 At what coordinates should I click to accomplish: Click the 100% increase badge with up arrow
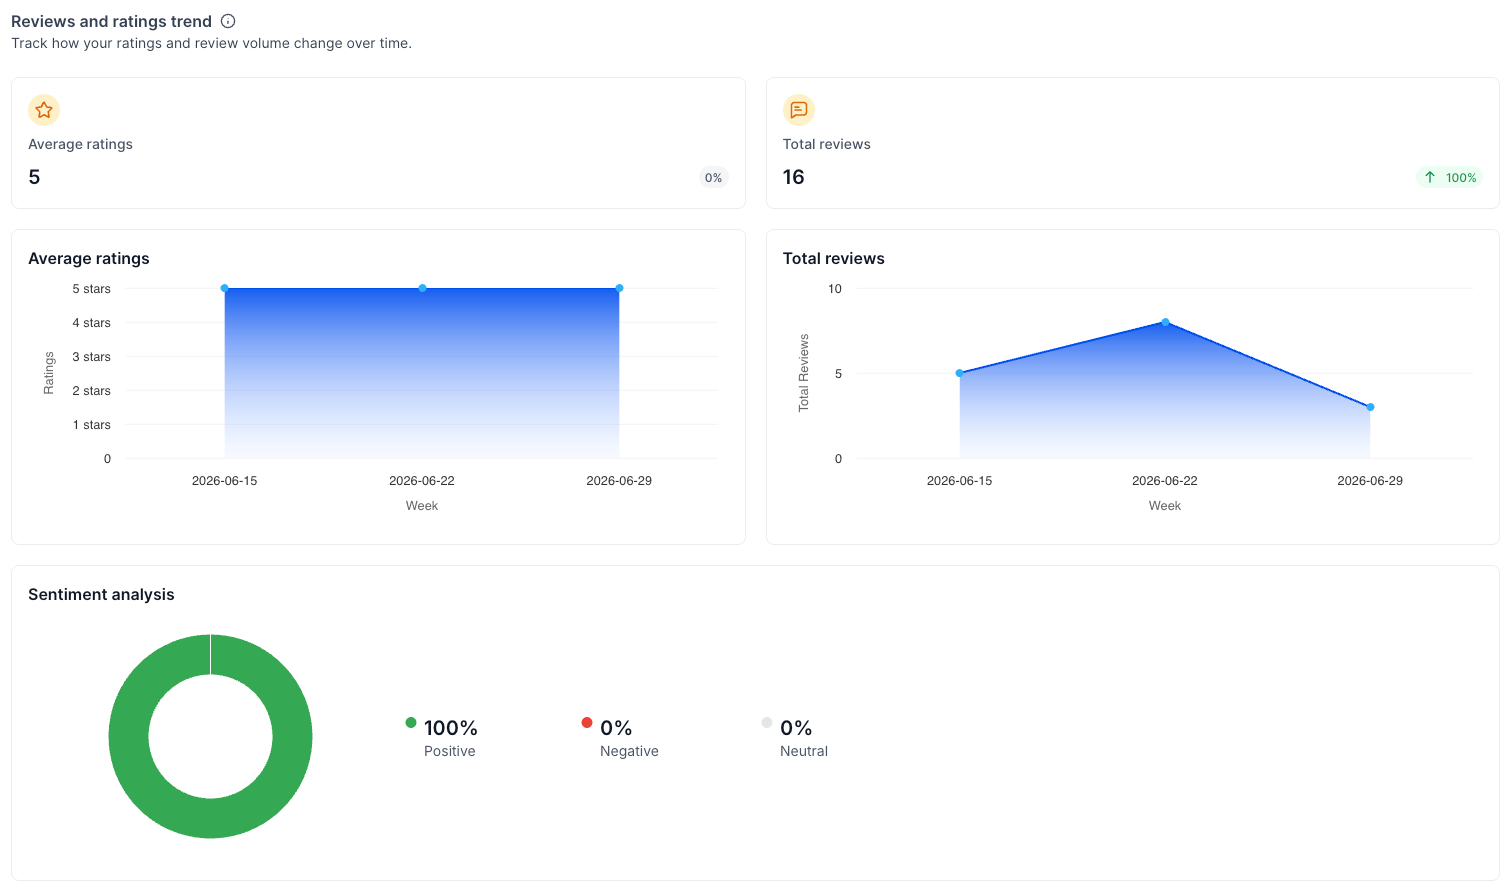(x=1450, y=177)
